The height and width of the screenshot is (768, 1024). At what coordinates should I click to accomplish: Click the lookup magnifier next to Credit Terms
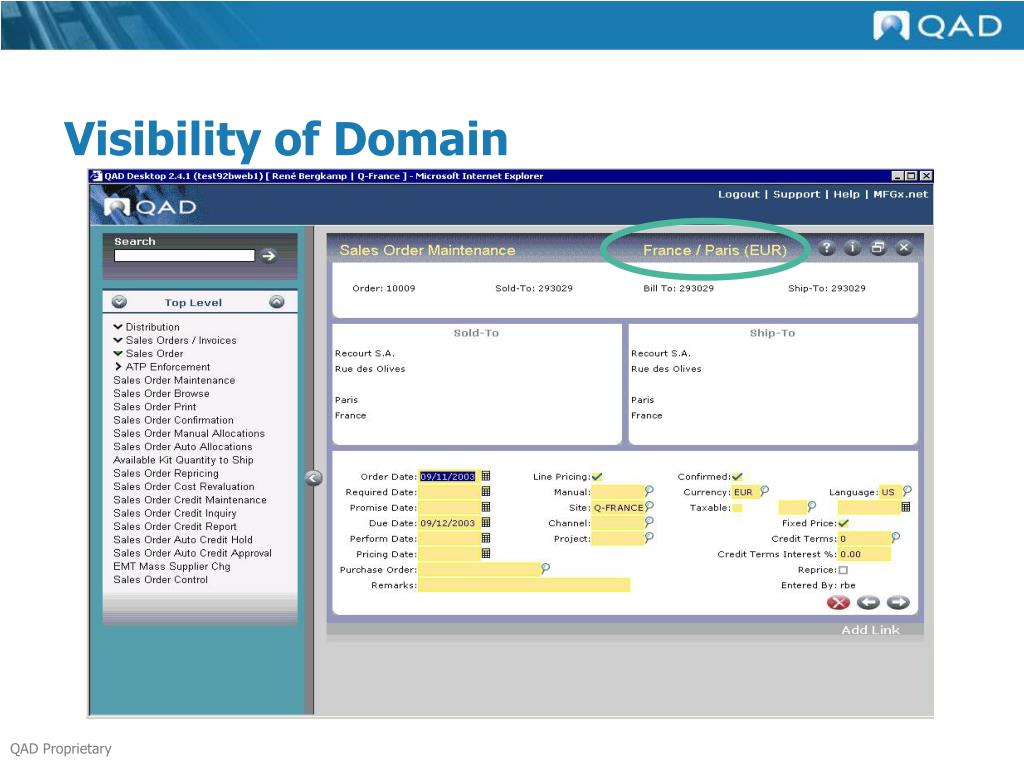[896, 537]
